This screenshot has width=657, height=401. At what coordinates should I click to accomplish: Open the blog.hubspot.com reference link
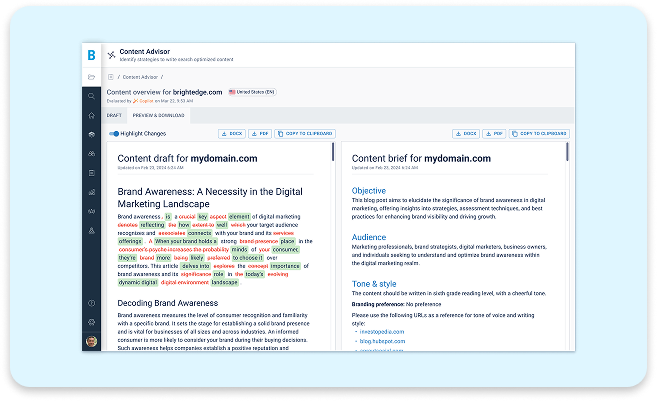pos(382,341)
